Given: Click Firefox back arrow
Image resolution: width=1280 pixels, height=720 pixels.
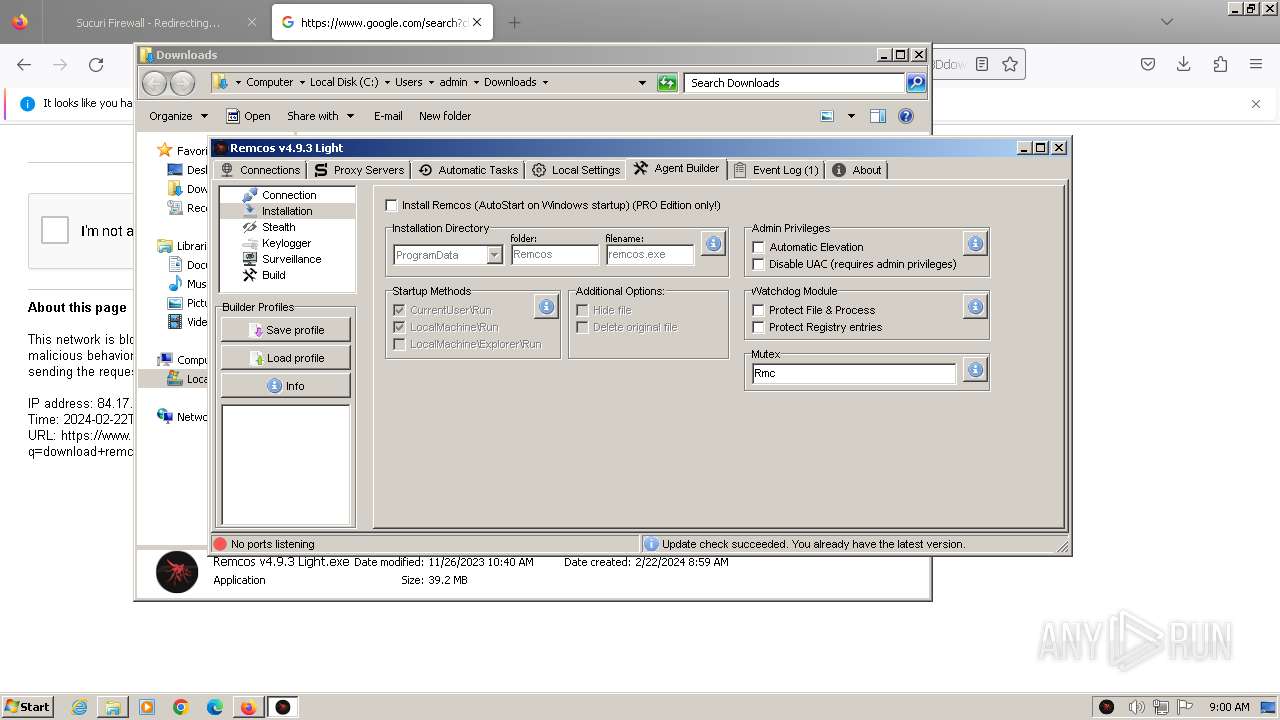Looking at the screenshot, I should 24,64.
